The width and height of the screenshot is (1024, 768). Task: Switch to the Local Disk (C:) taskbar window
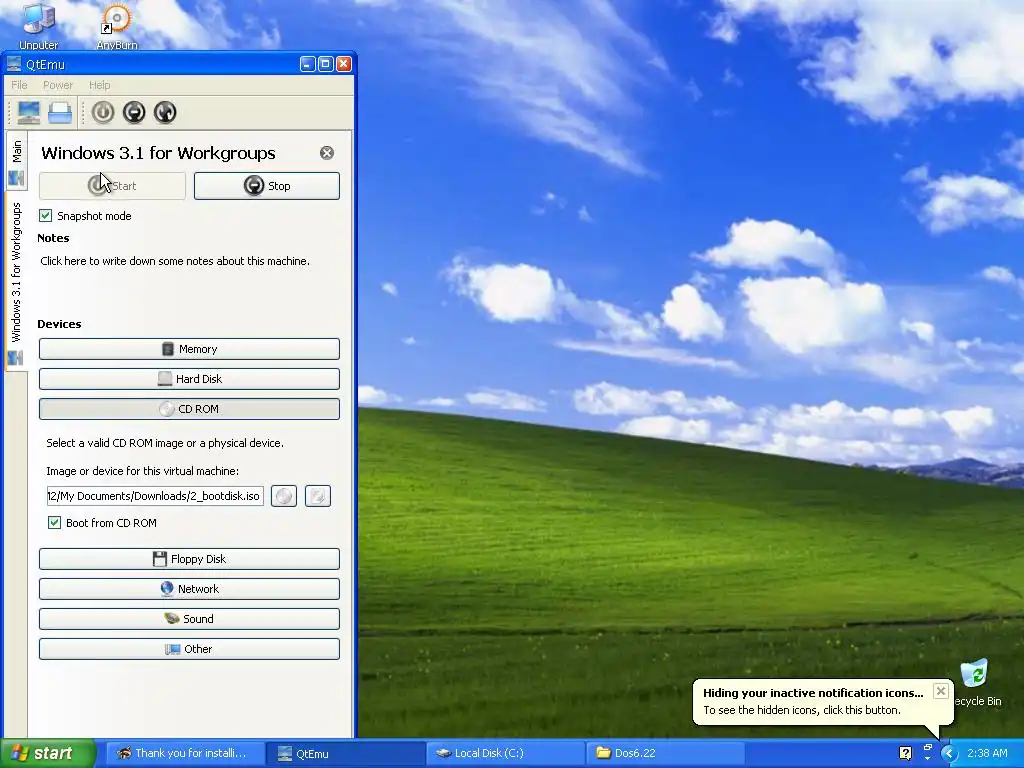[x=505, y=754]
